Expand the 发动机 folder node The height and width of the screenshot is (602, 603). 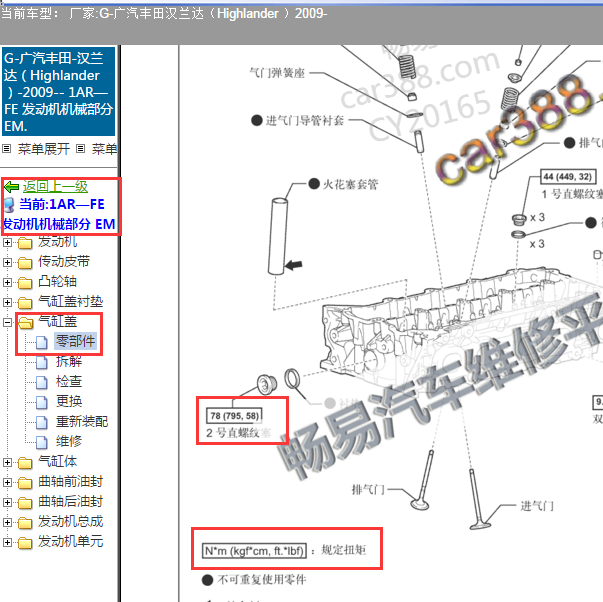pos(7,242)
